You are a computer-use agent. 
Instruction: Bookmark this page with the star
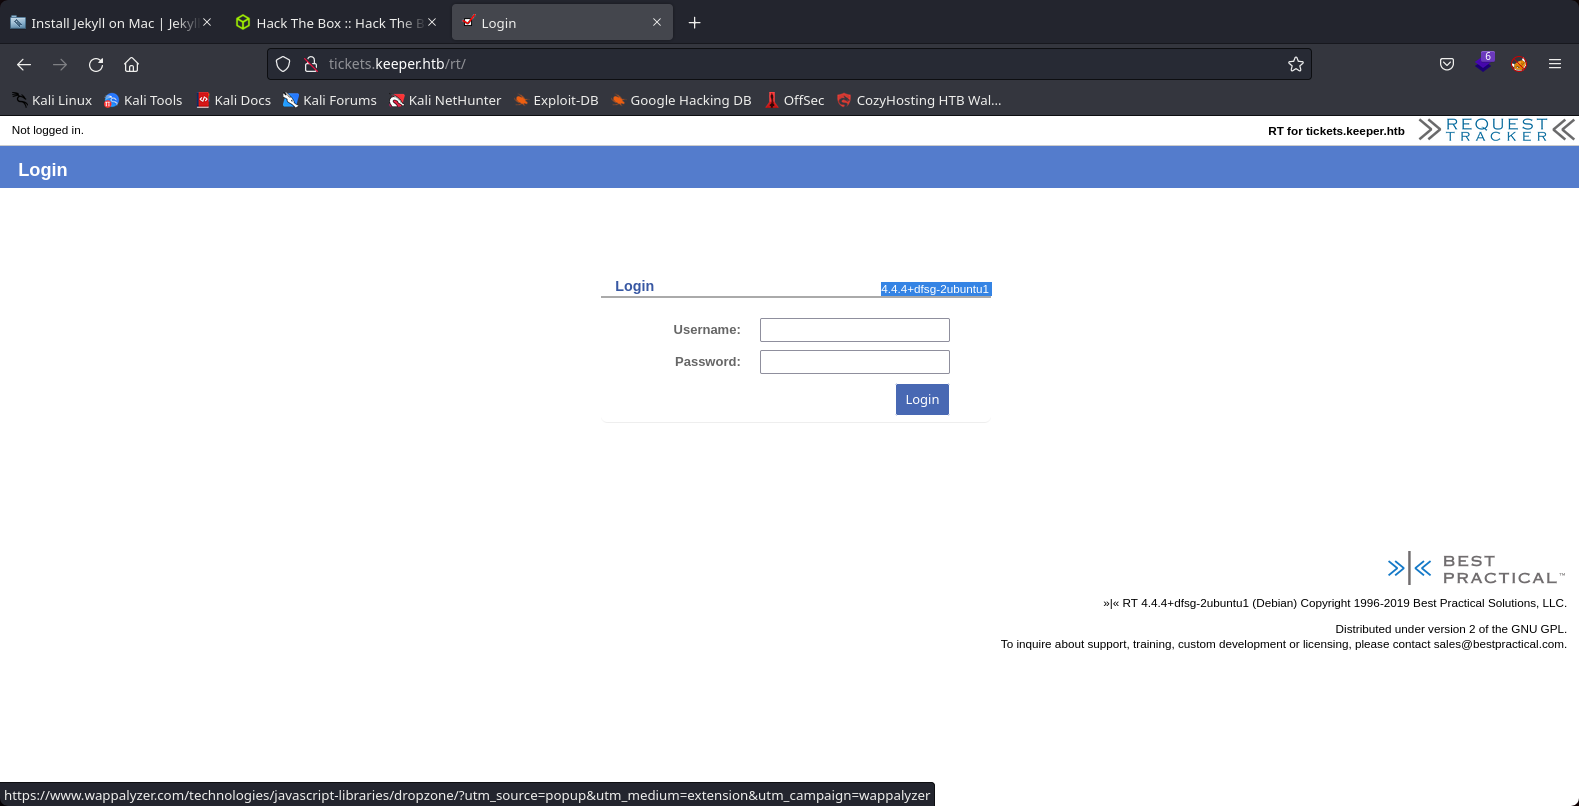(1296, 64)
